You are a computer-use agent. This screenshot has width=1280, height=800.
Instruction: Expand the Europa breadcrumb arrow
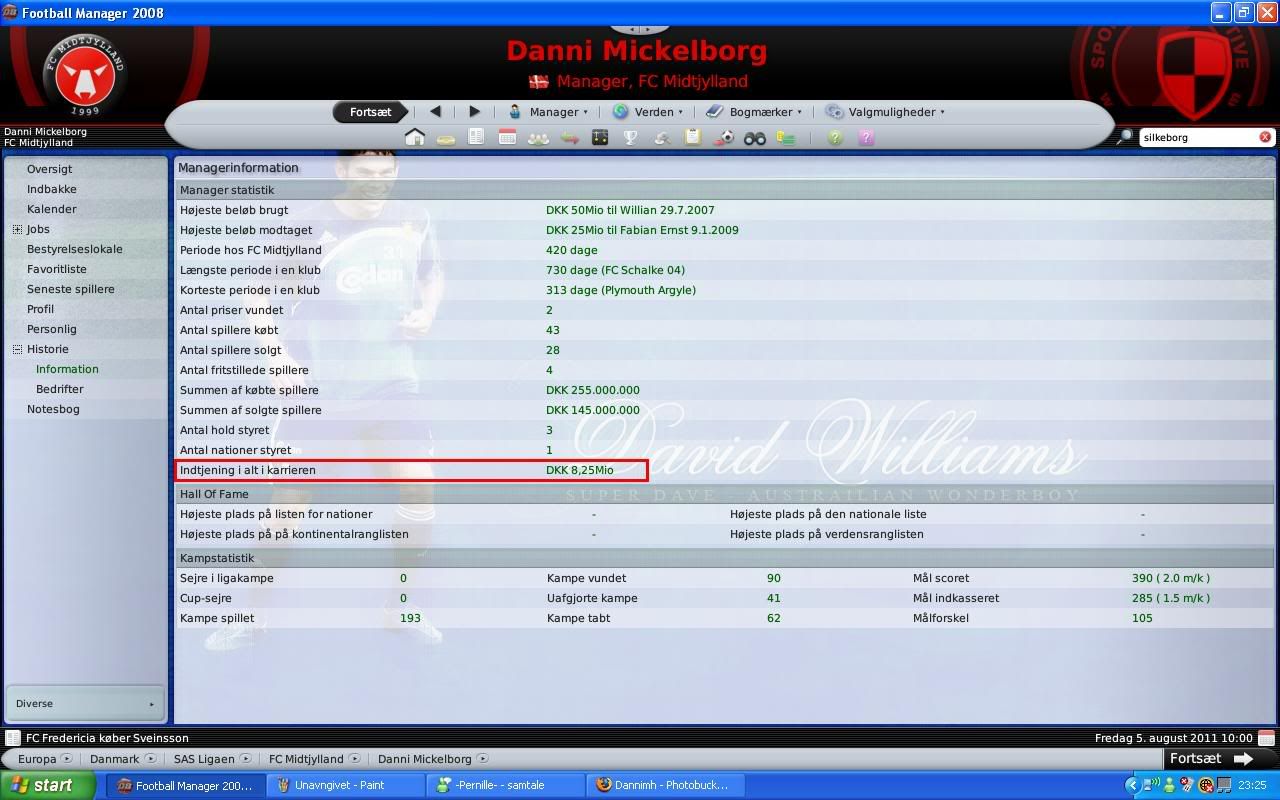(67, 759)
